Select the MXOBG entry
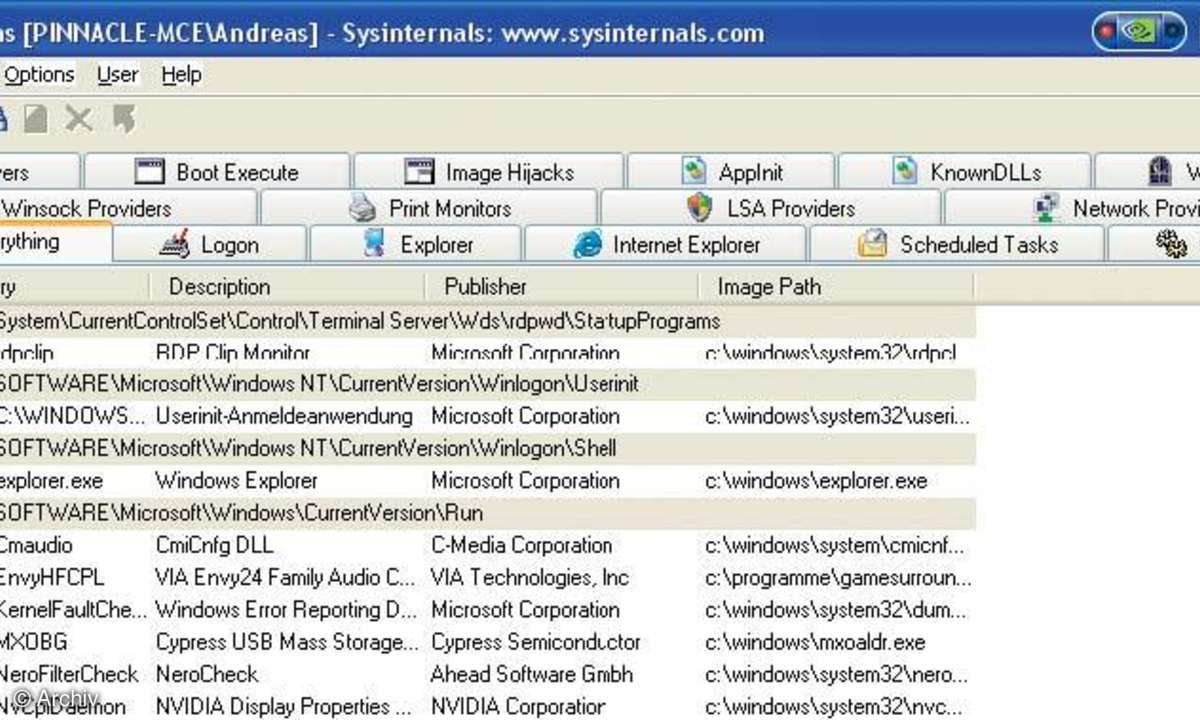The height and width of the screenshot is (720, 1200). pyautogui.click(x=33, y=642)
